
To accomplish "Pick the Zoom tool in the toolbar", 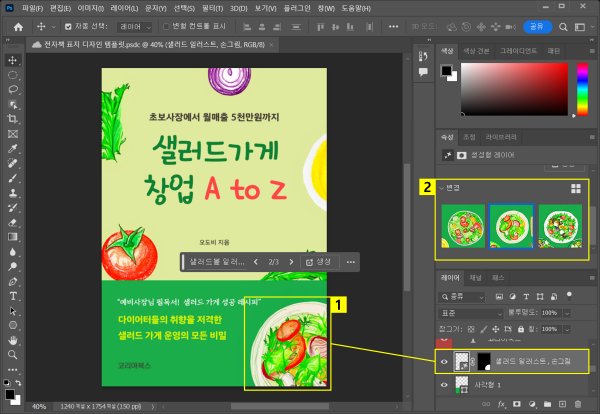I will point(13,354).
